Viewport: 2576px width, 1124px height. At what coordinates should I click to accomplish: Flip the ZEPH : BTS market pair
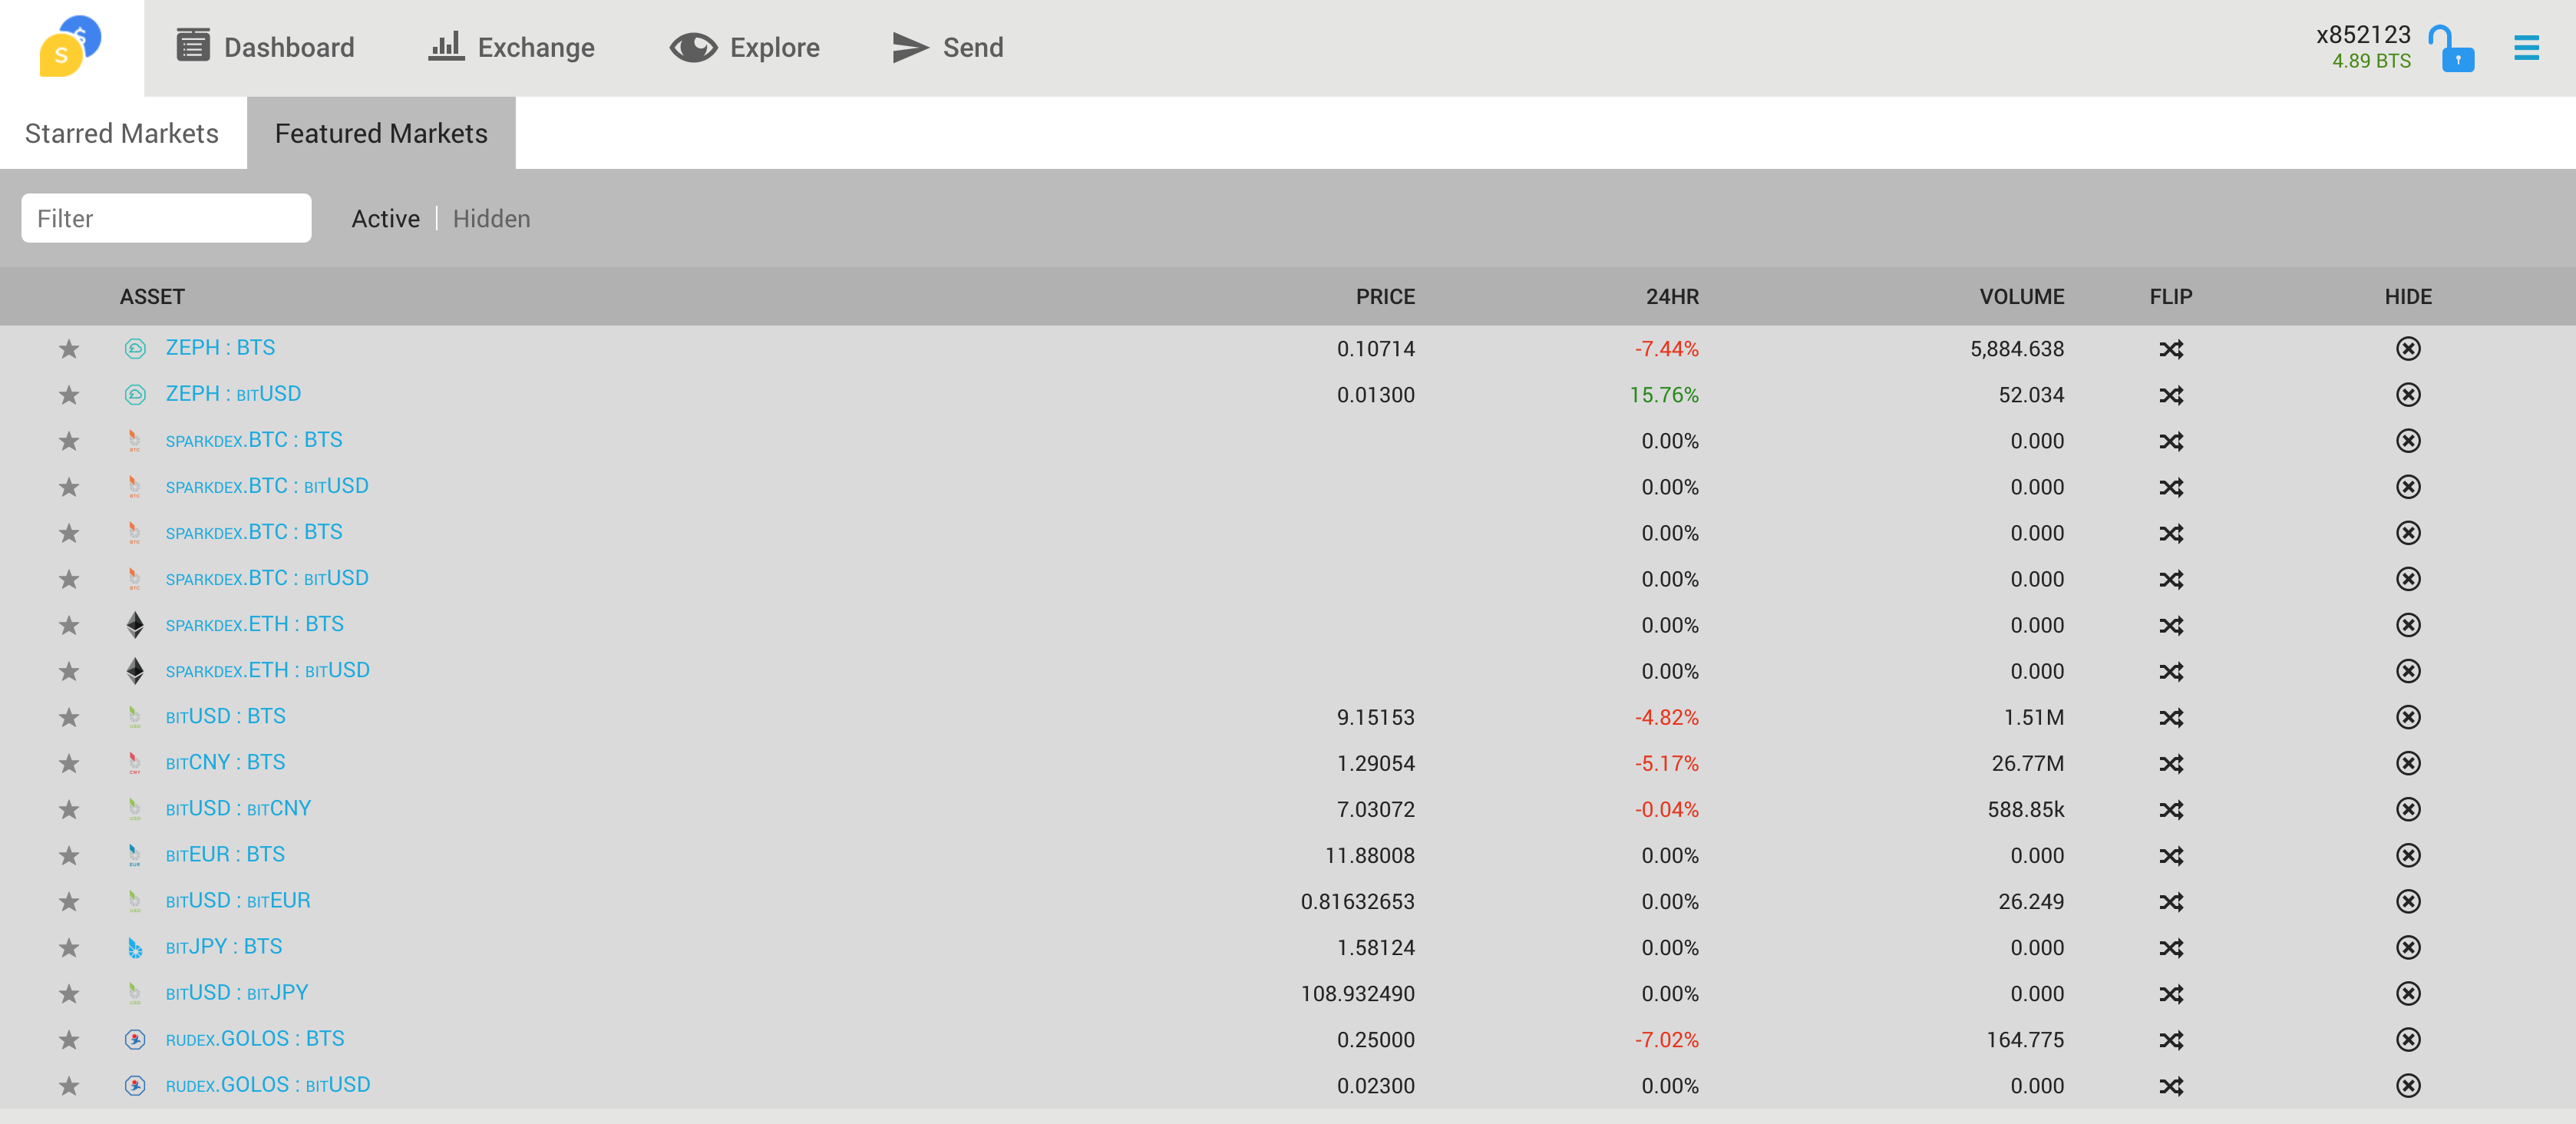2170,349
